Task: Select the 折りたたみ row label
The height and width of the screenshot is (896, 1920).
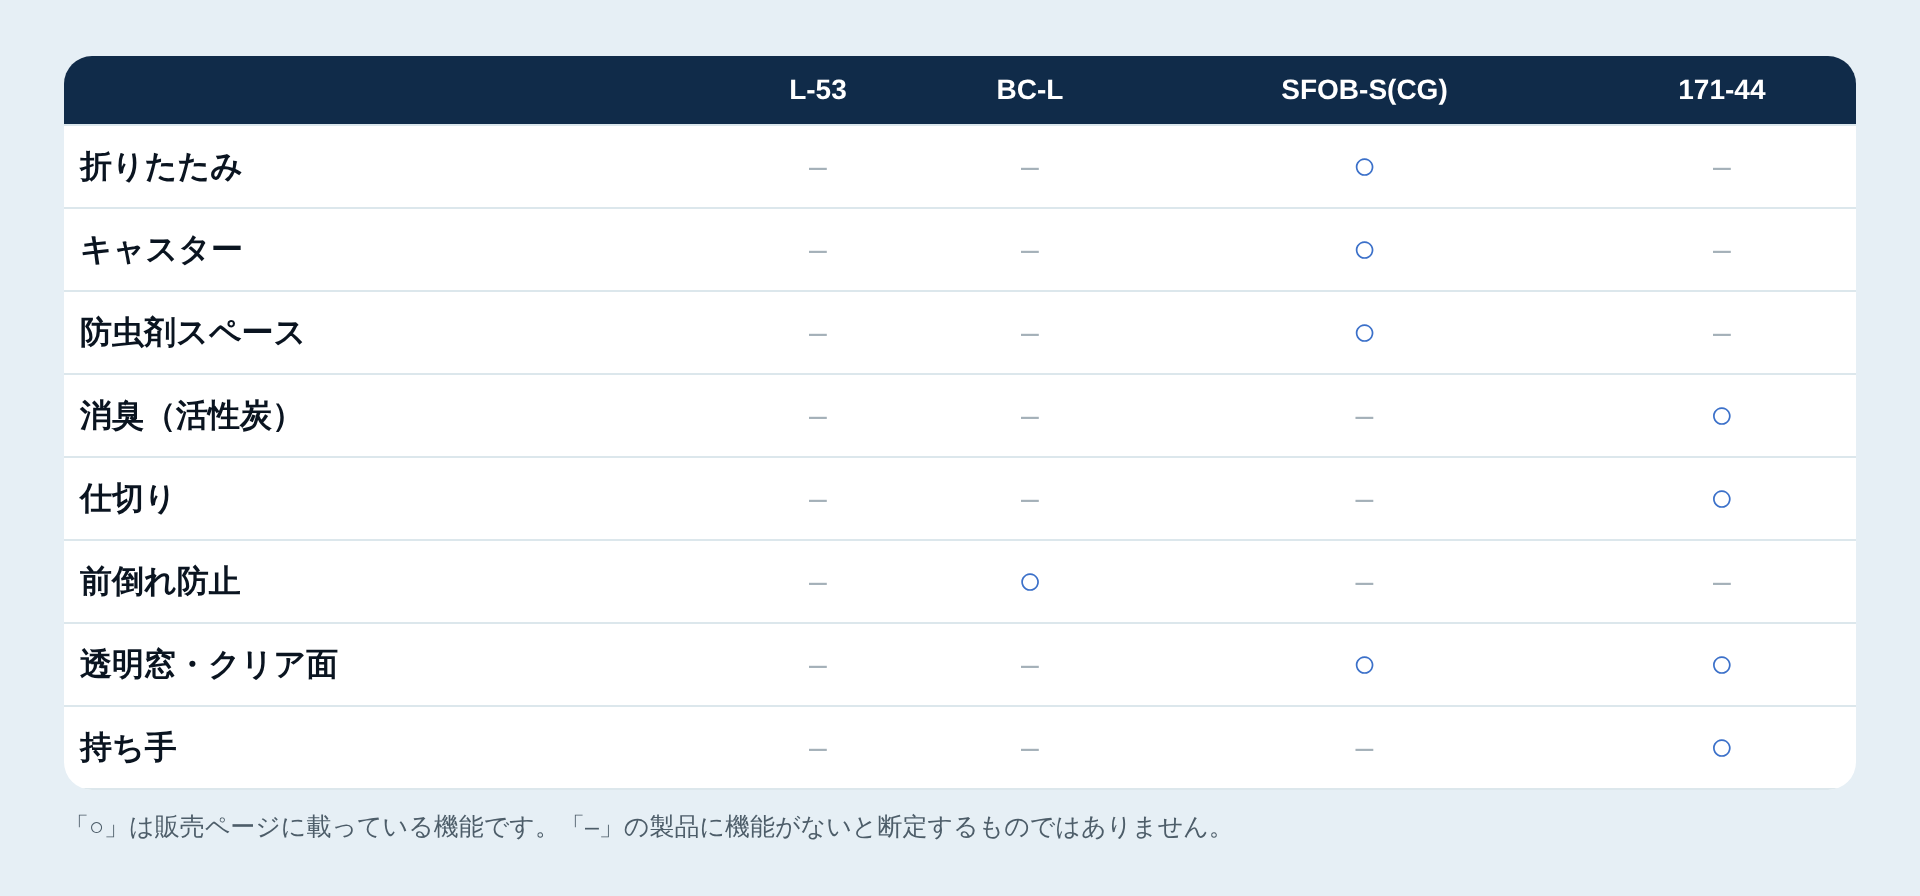Action: [x=161, y=167]
